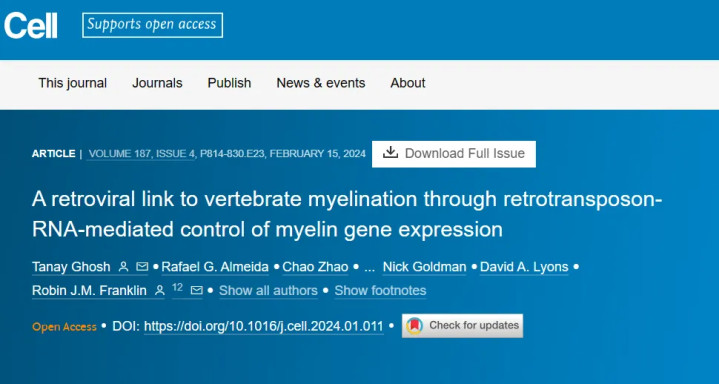Click the Check for updates button
Screen dimensions: 719x384
[462, 326]
